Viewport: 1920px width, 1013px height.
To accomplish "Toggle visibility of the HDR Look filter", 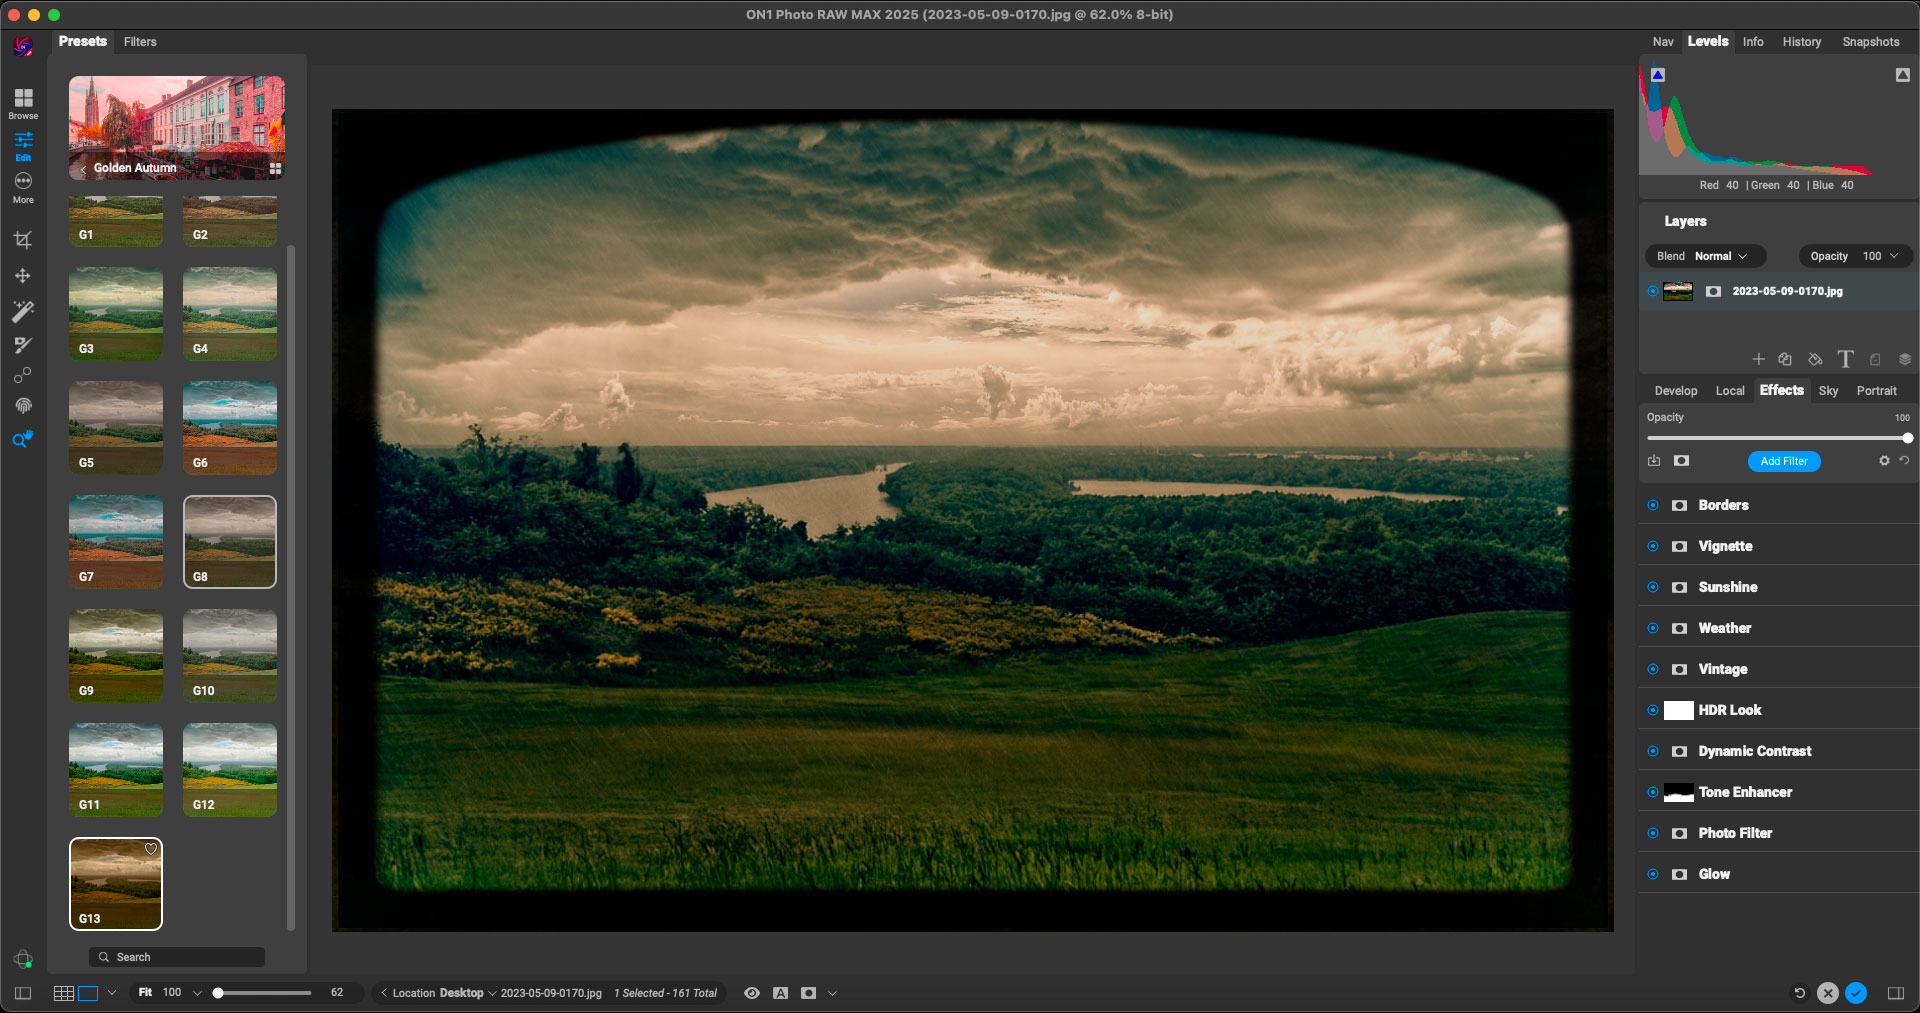I will pos(1653,710).
